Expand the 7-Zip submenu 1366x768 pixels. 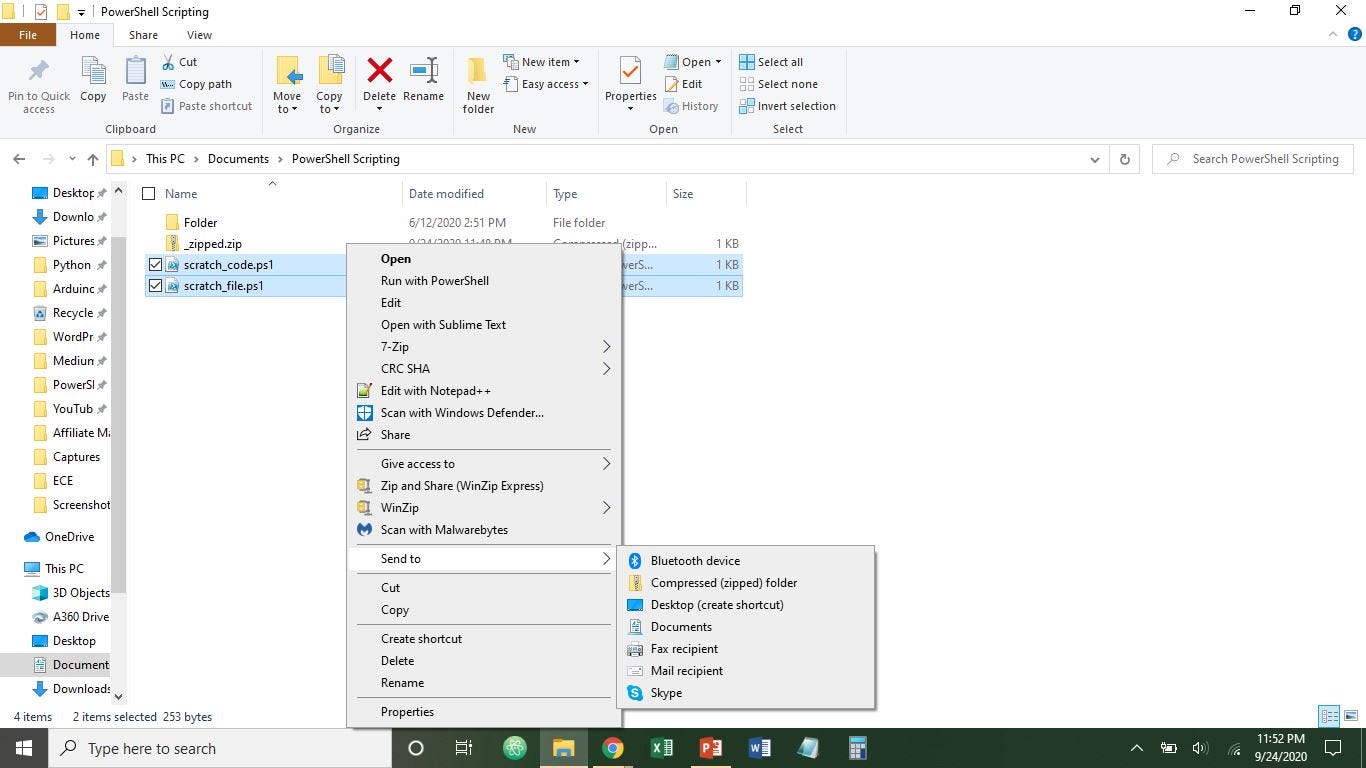tap(394, 346)
